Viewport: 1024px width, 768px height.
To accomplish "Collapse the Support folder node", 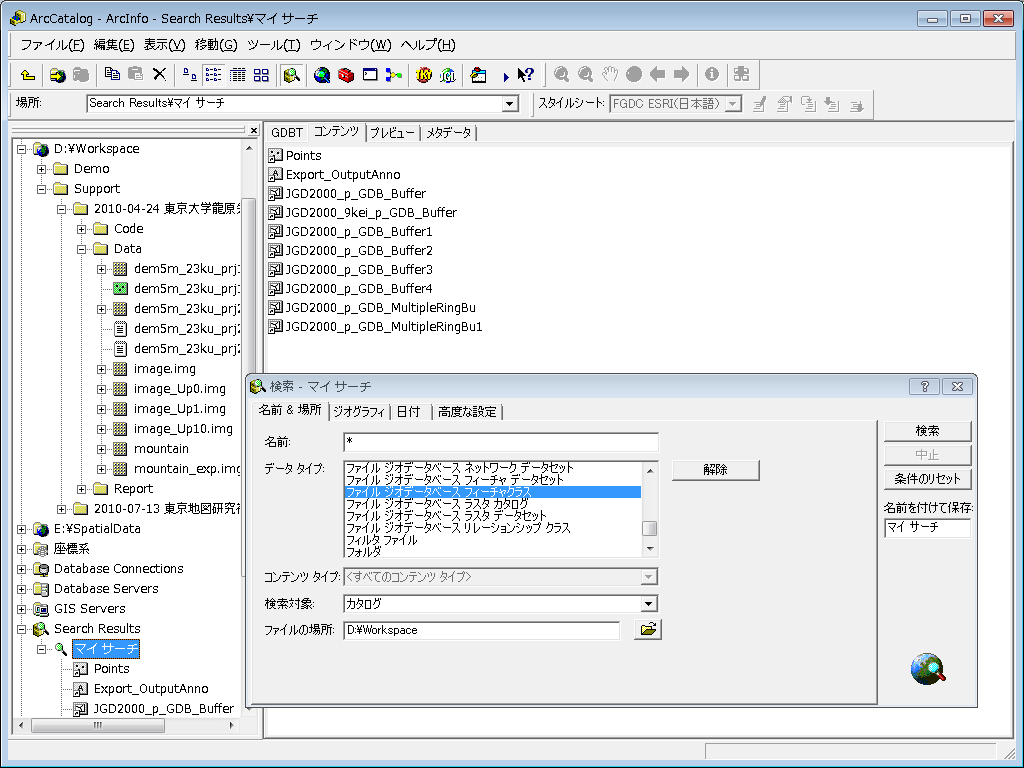I will pyautogui.click(x=41, y=189).
